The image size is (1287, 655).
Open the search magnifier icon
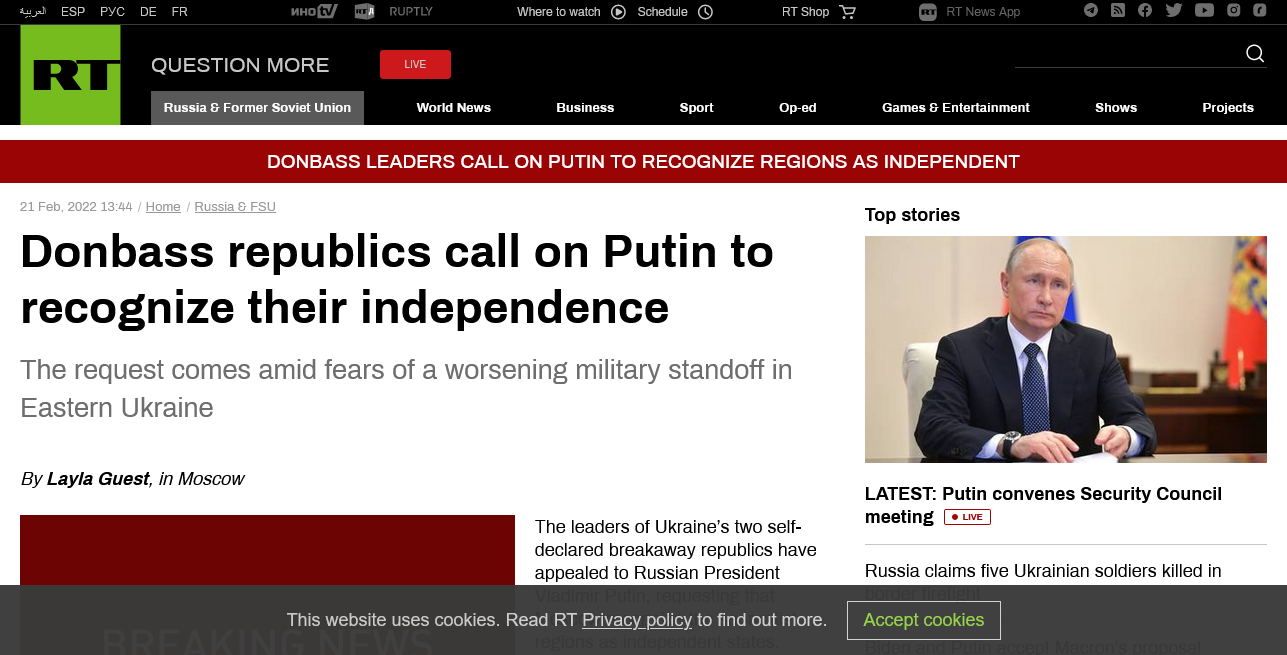(1255, 53)
